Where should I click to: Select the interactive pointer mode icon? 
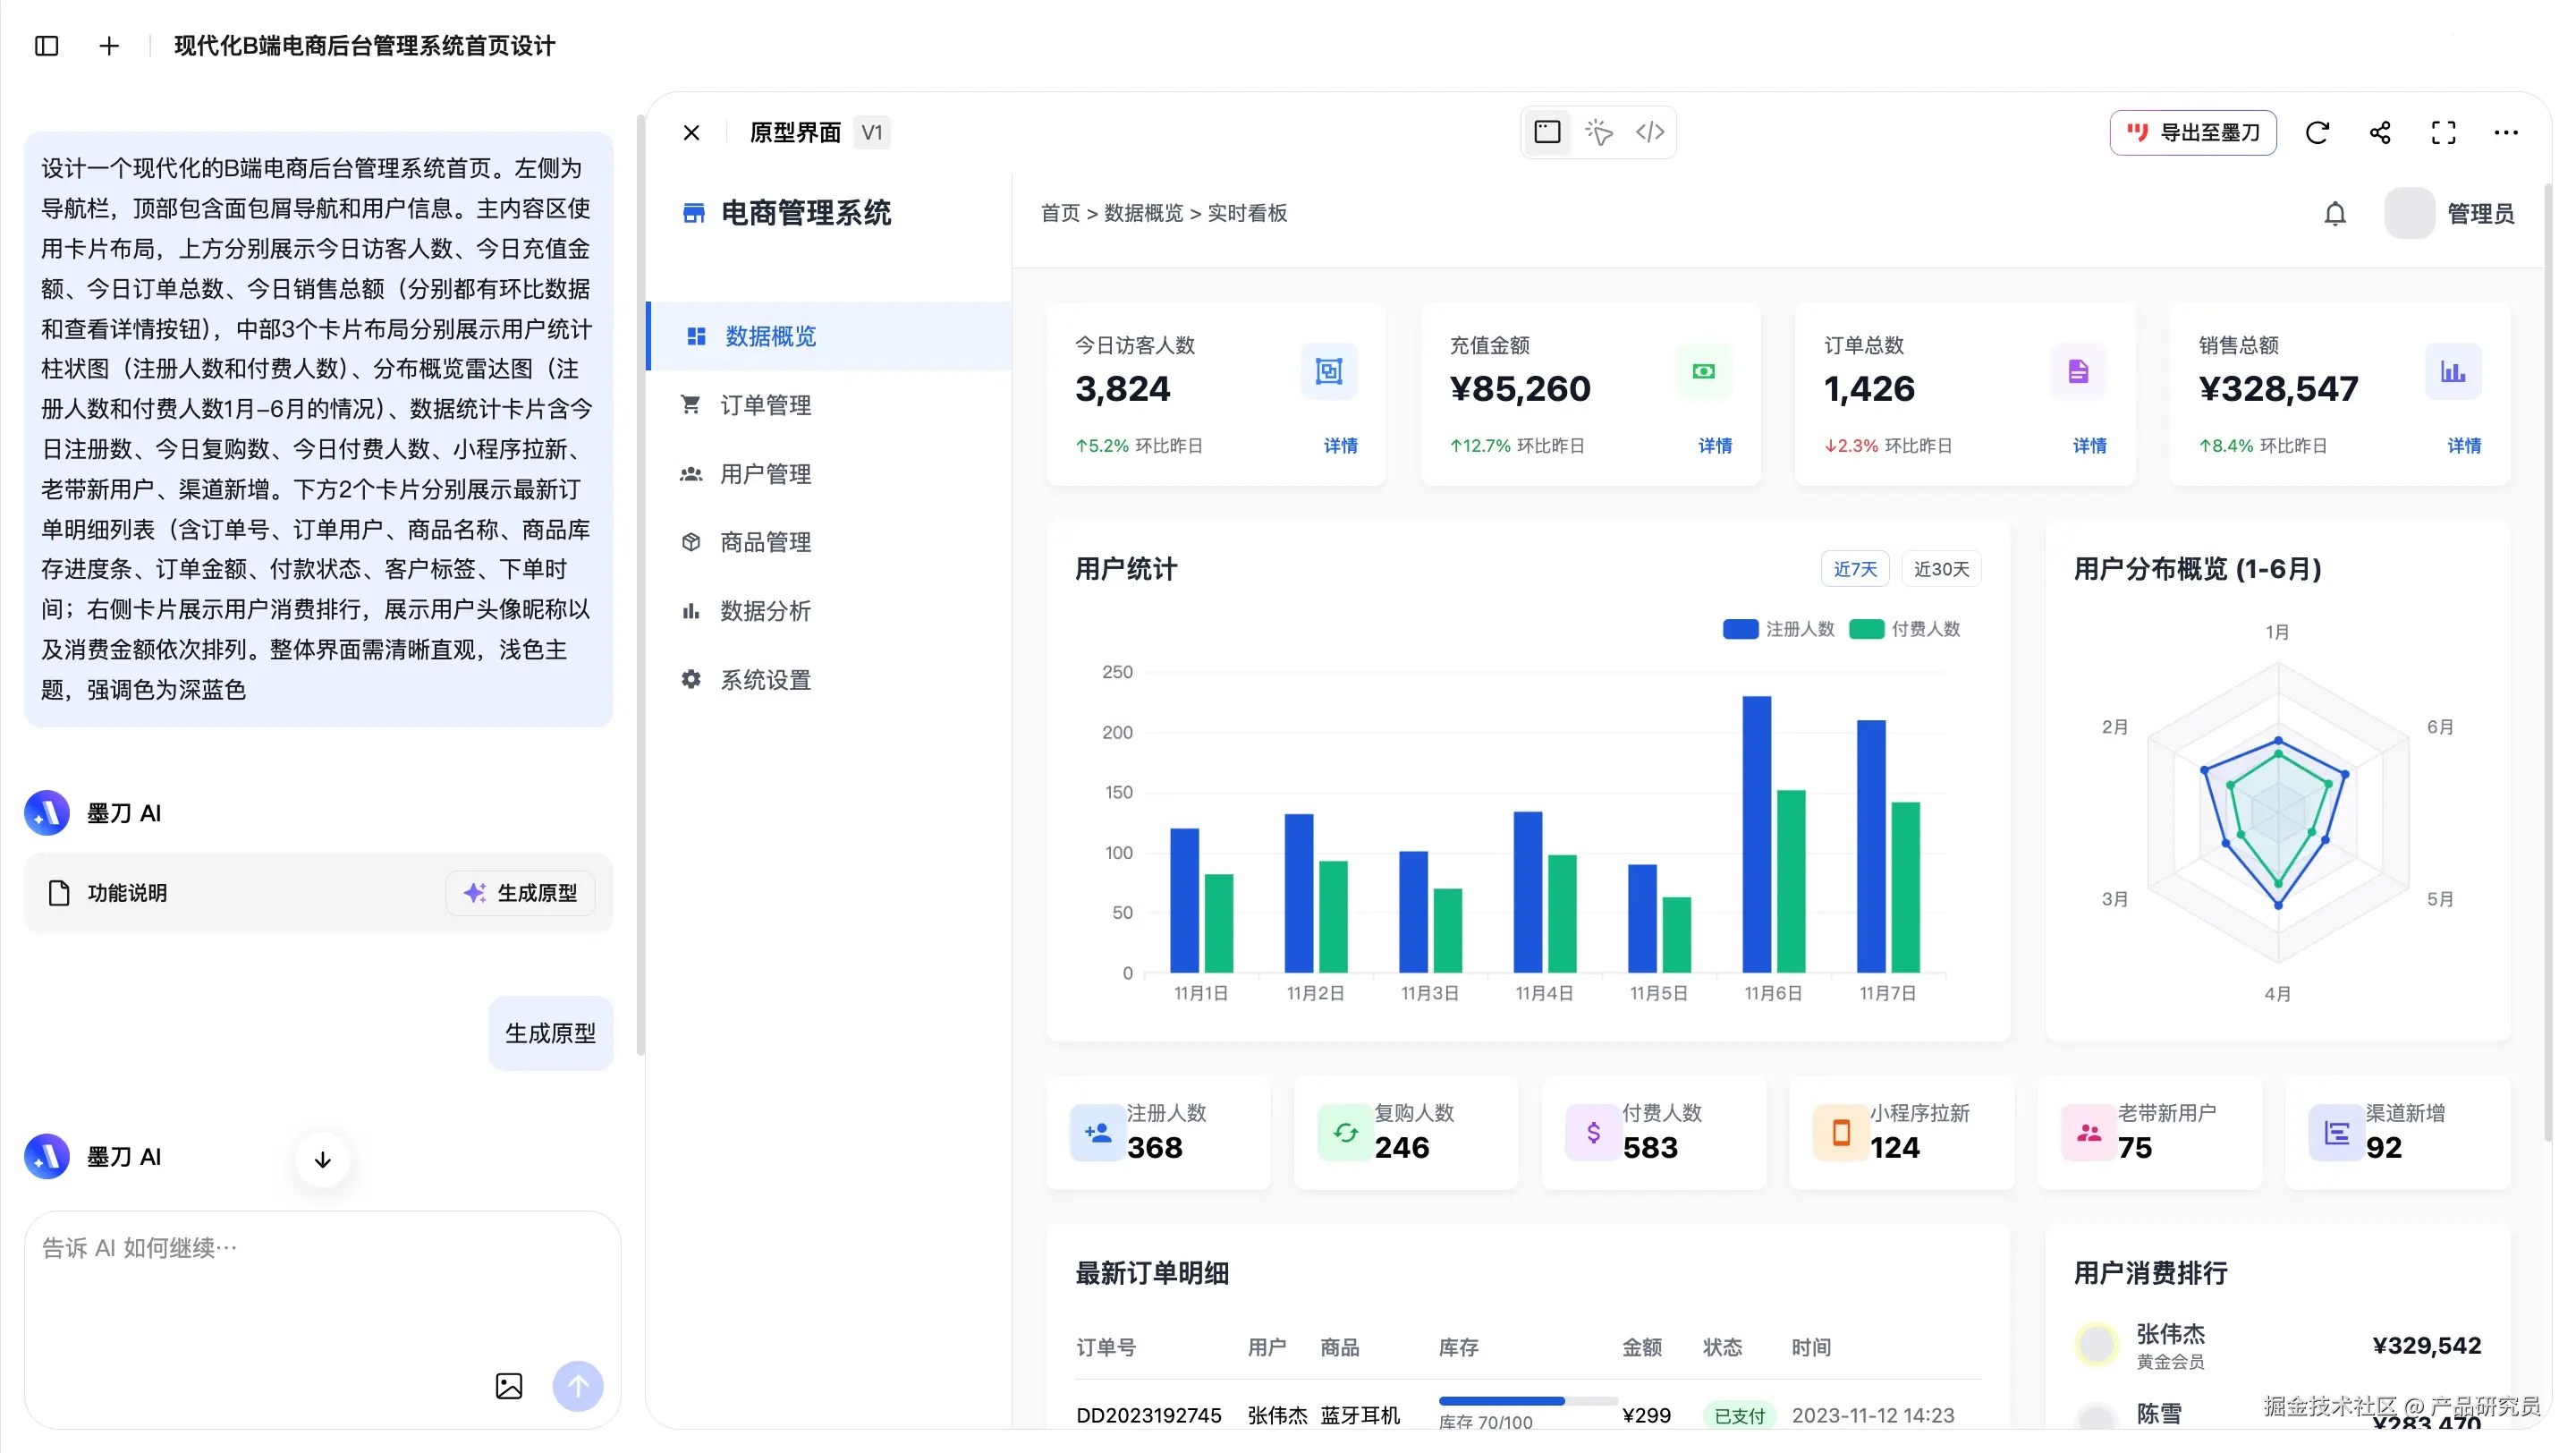click(1598, 132)
